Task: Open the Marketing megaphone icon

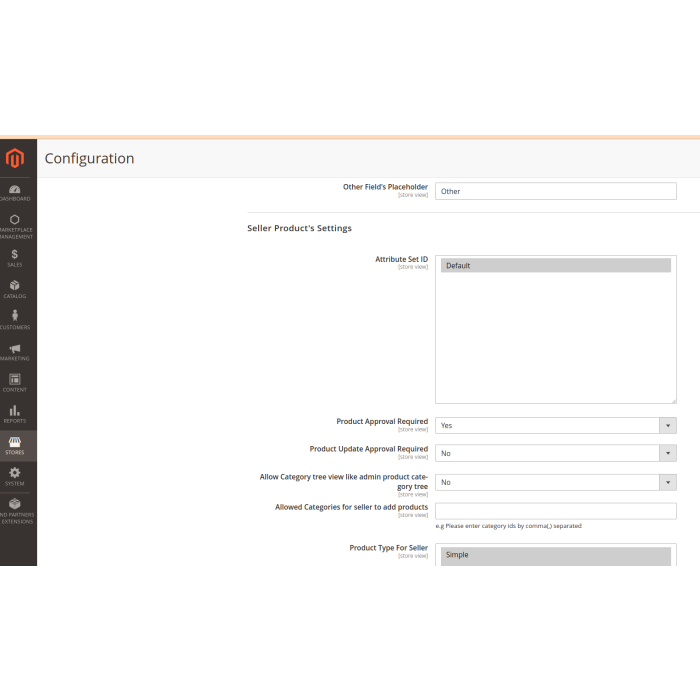Action: click(15, 352)
